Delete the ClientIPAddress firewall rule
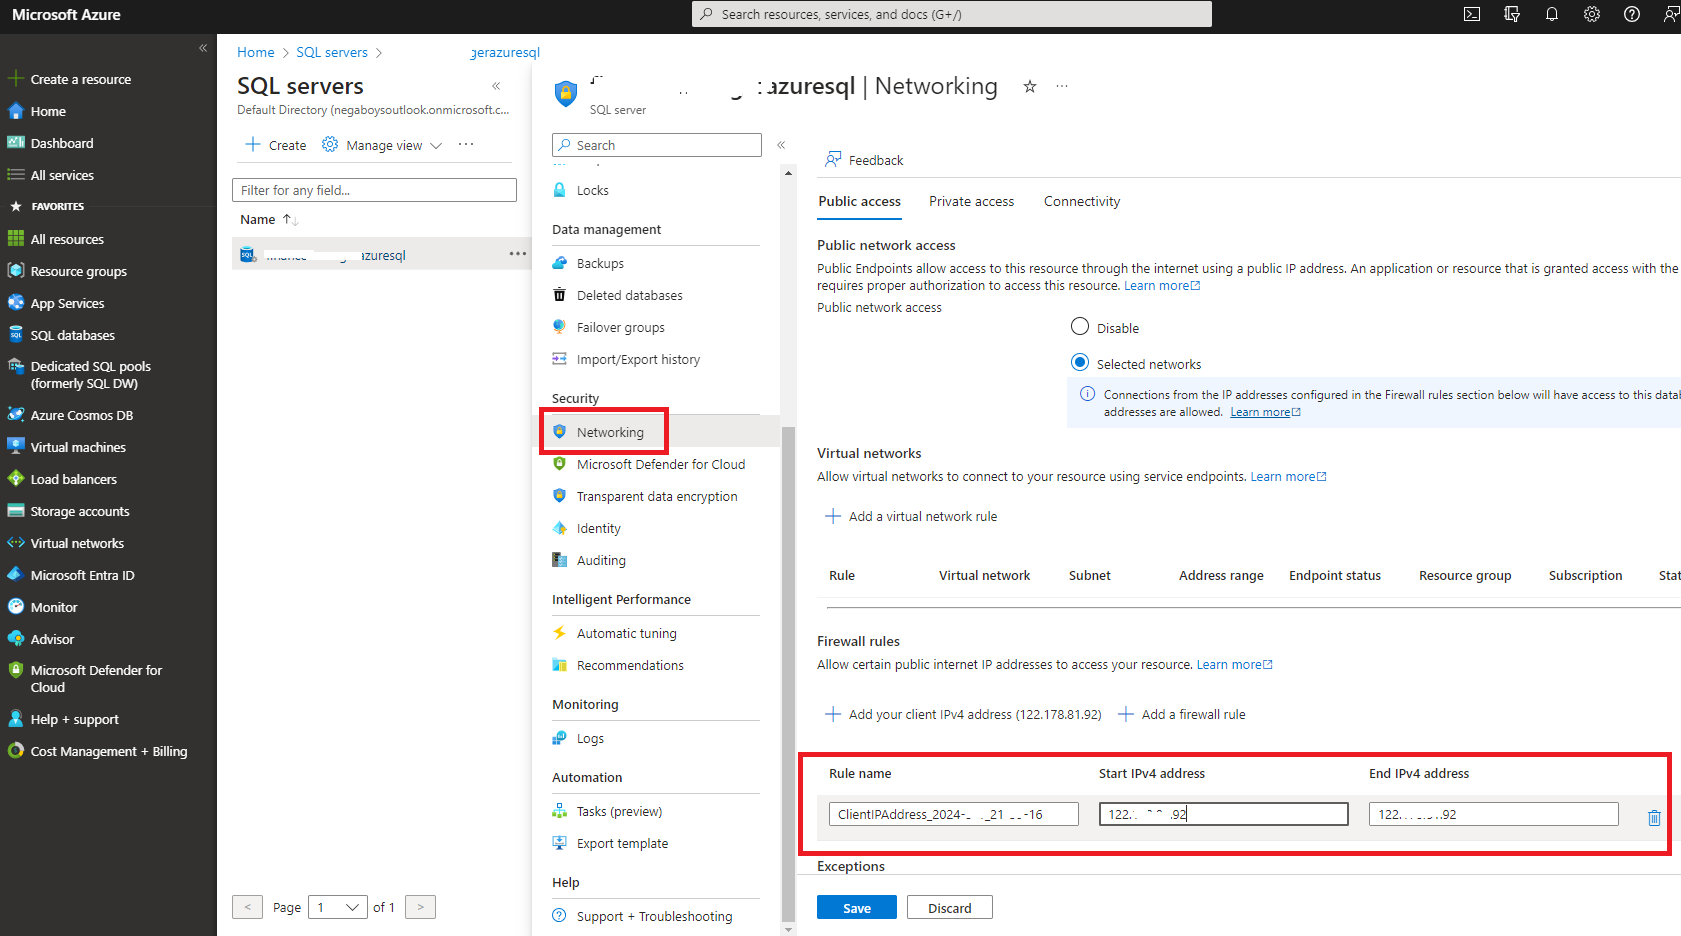Viewport: 1681px width, 936px height. [1654, 817]
